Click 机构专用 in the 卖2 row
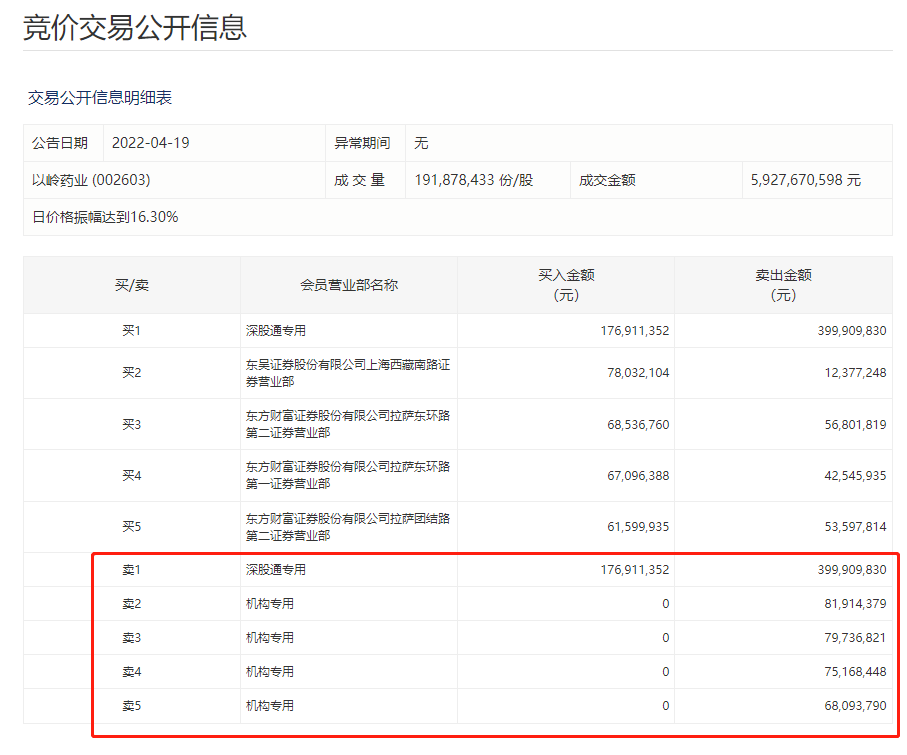907x755 pixels. (x=270, y=604)
